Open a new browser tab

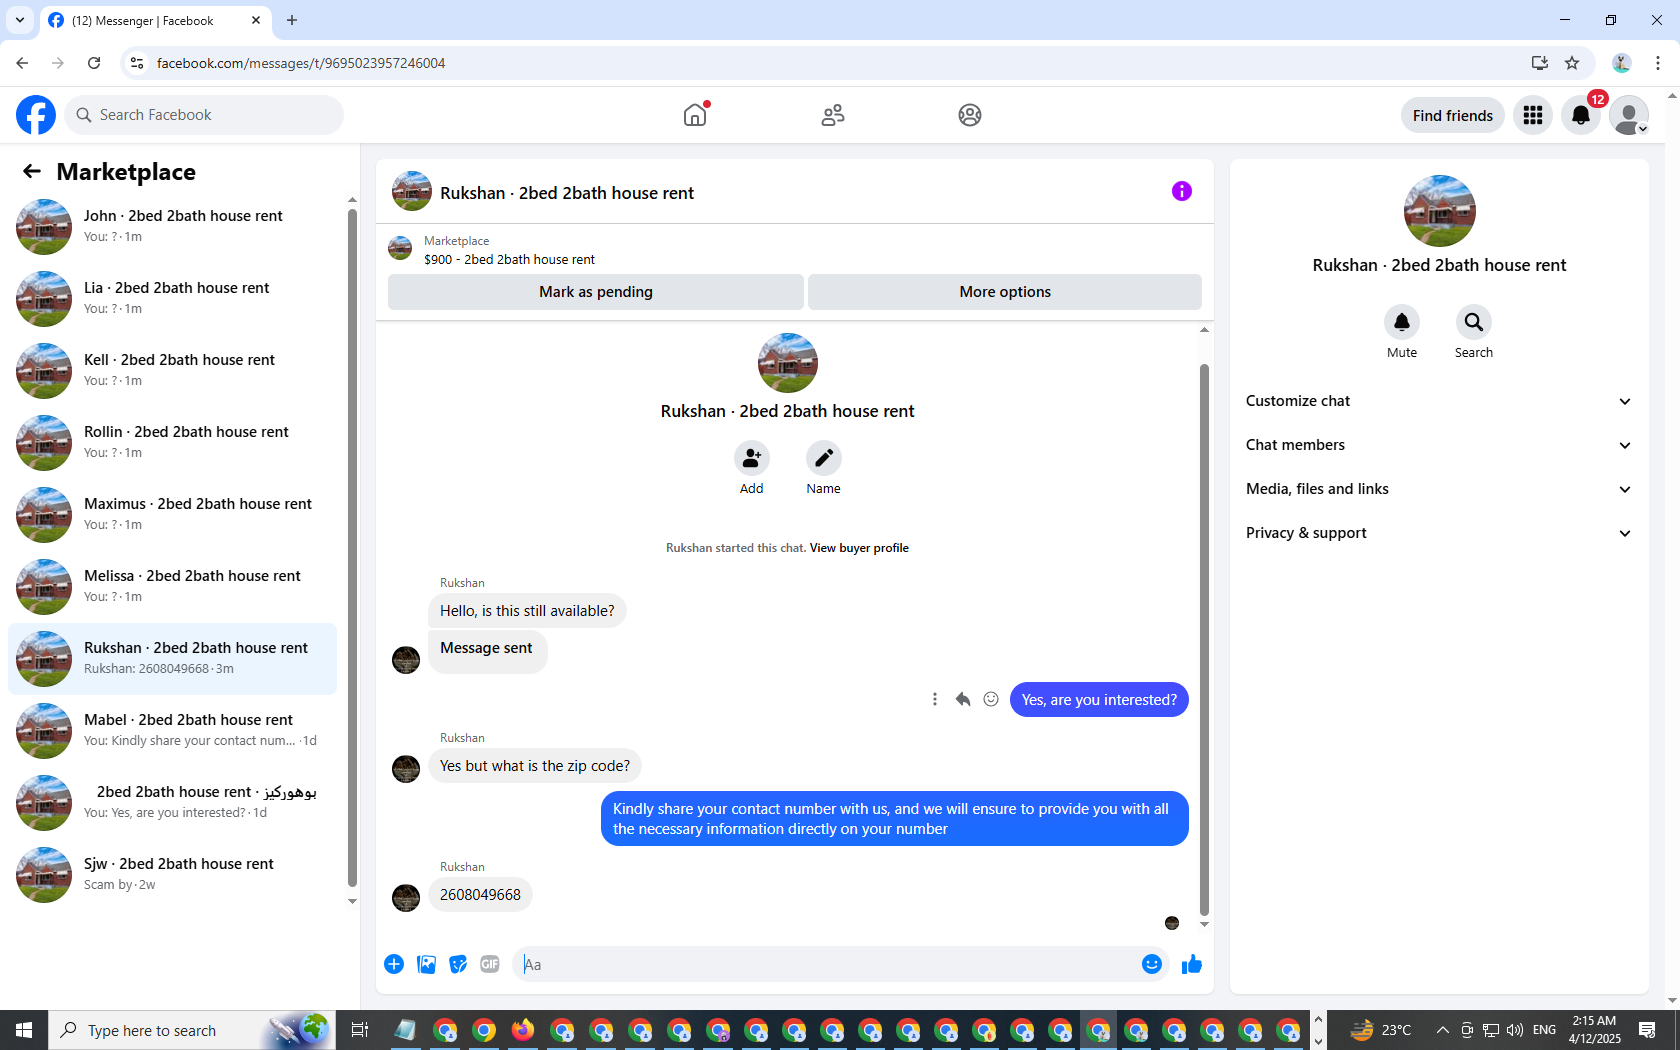tap(292, 20)
